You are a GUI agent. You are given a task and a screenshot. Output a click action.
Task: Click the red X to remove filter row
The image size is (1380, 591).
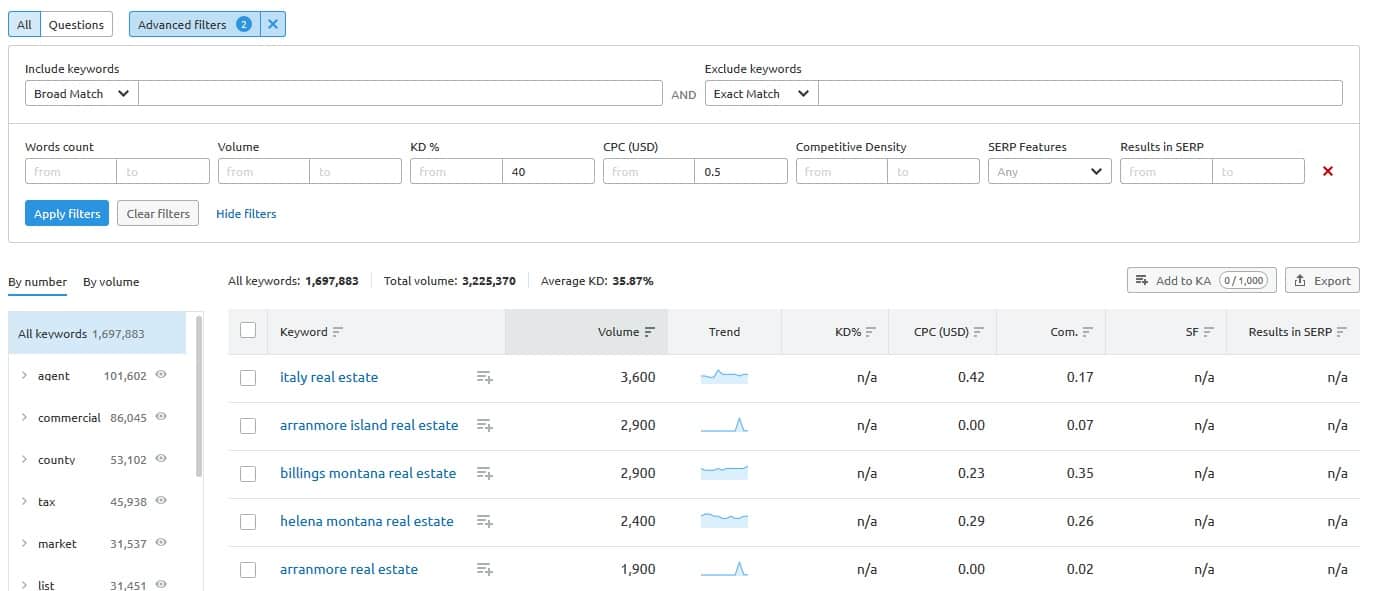pyautogui.click(x=1328, y=172)
